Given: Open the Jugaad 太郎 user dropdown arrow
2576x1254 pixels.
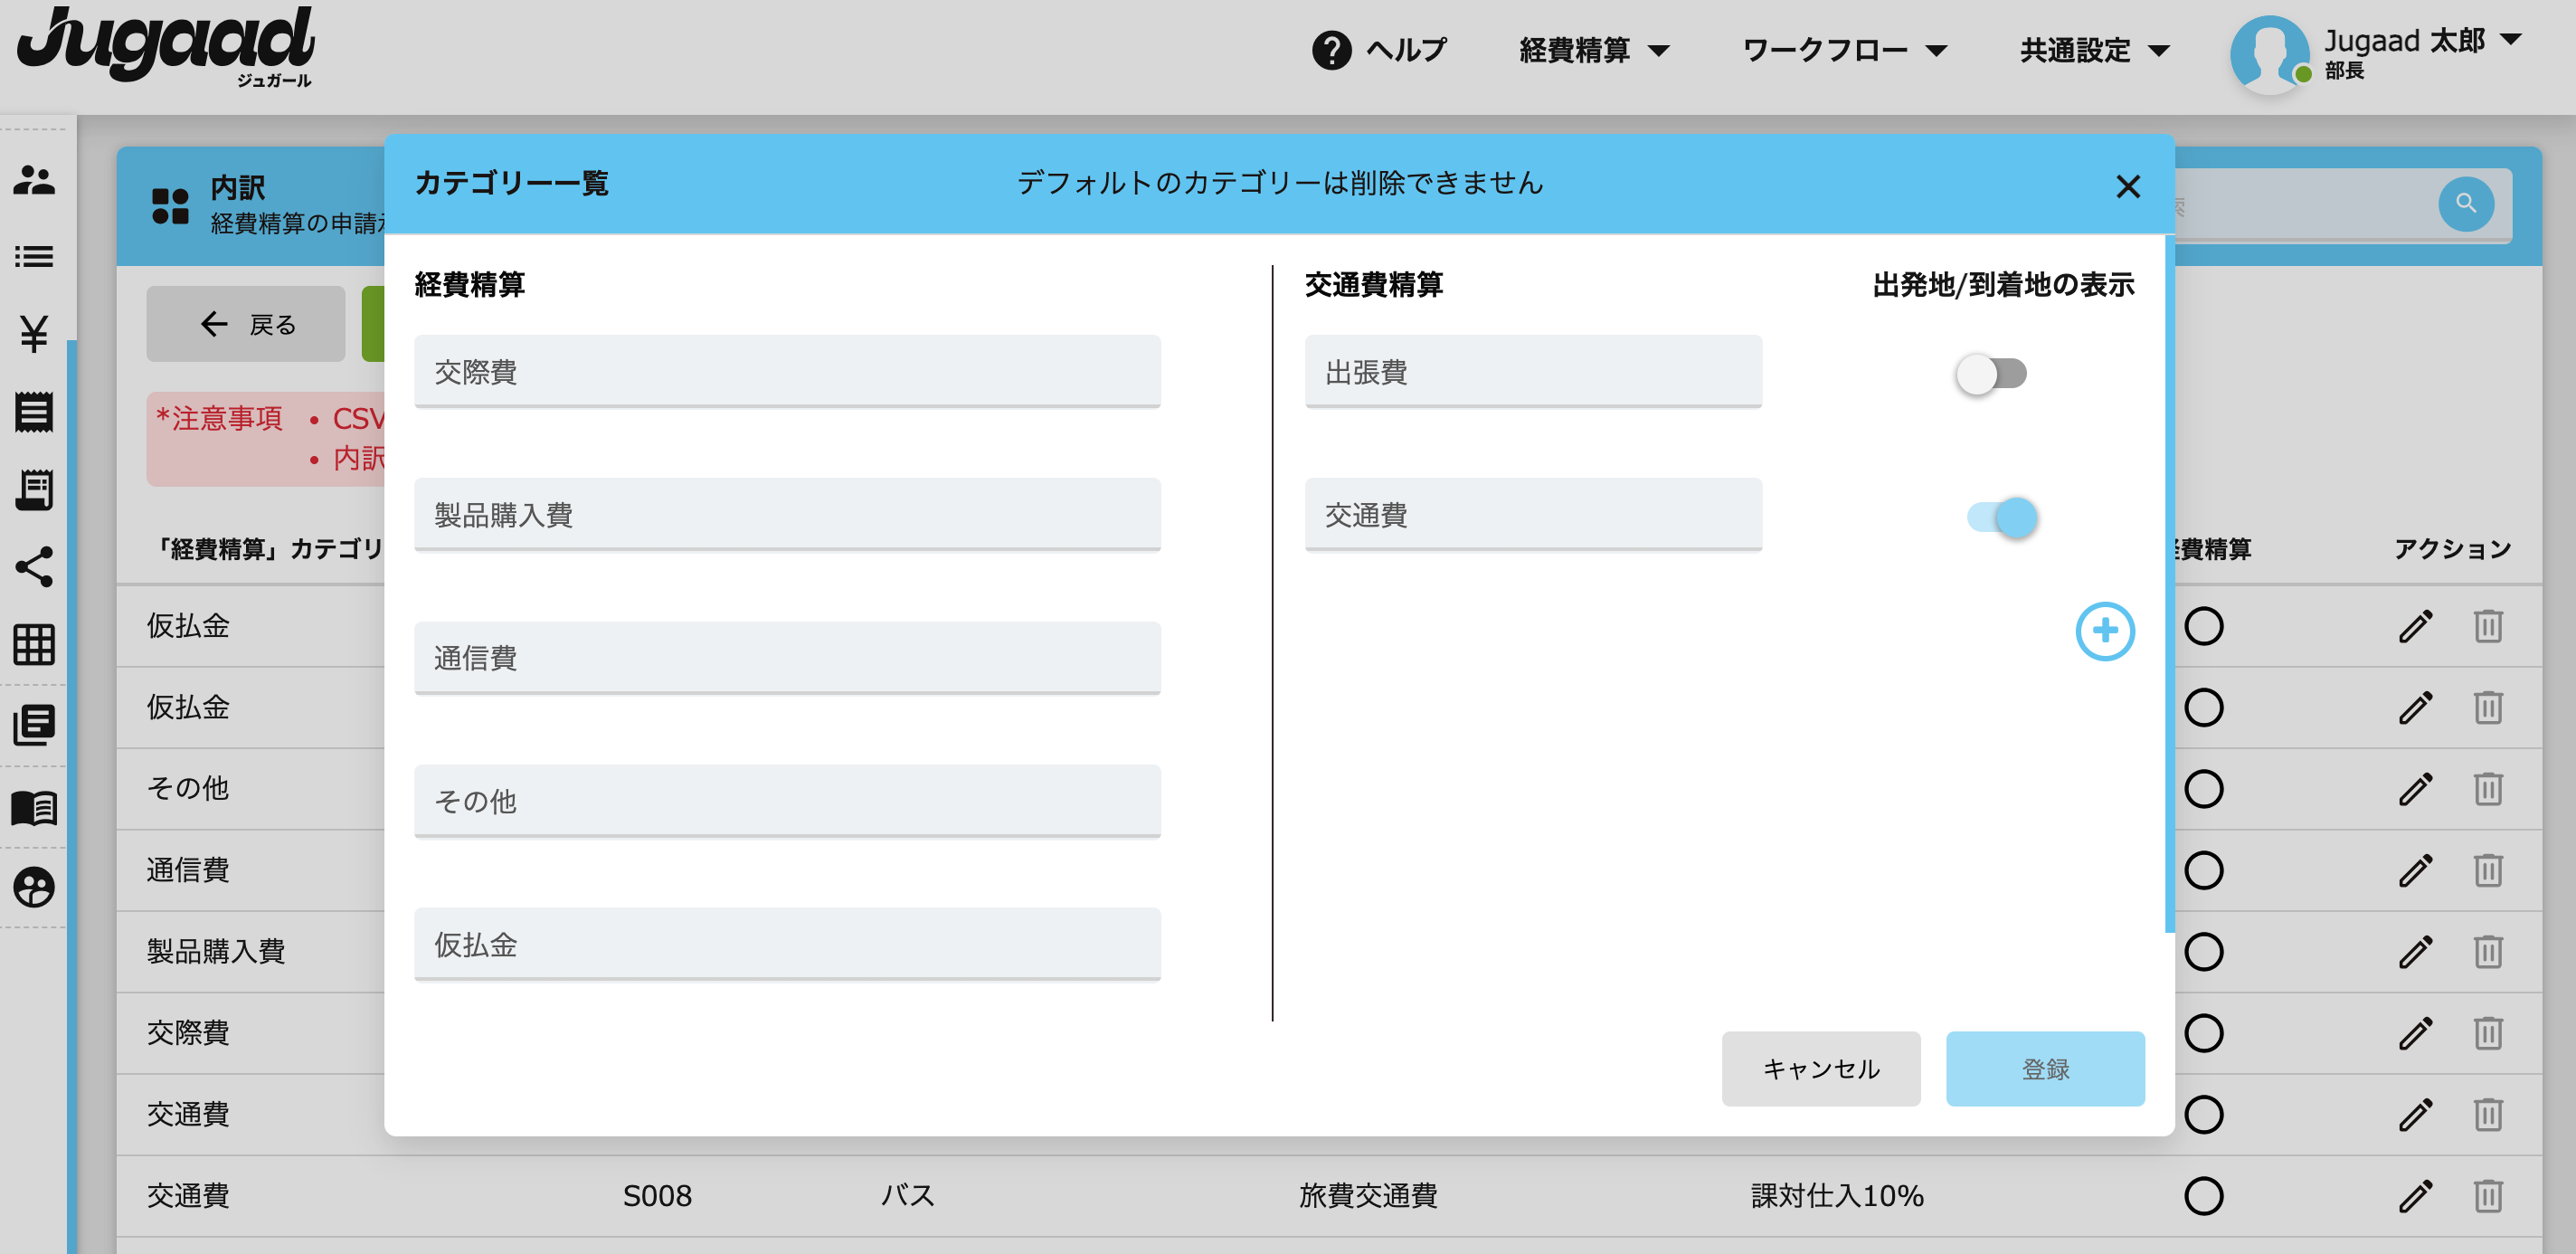Looking at the screenshot, I should coord(2510,40).
